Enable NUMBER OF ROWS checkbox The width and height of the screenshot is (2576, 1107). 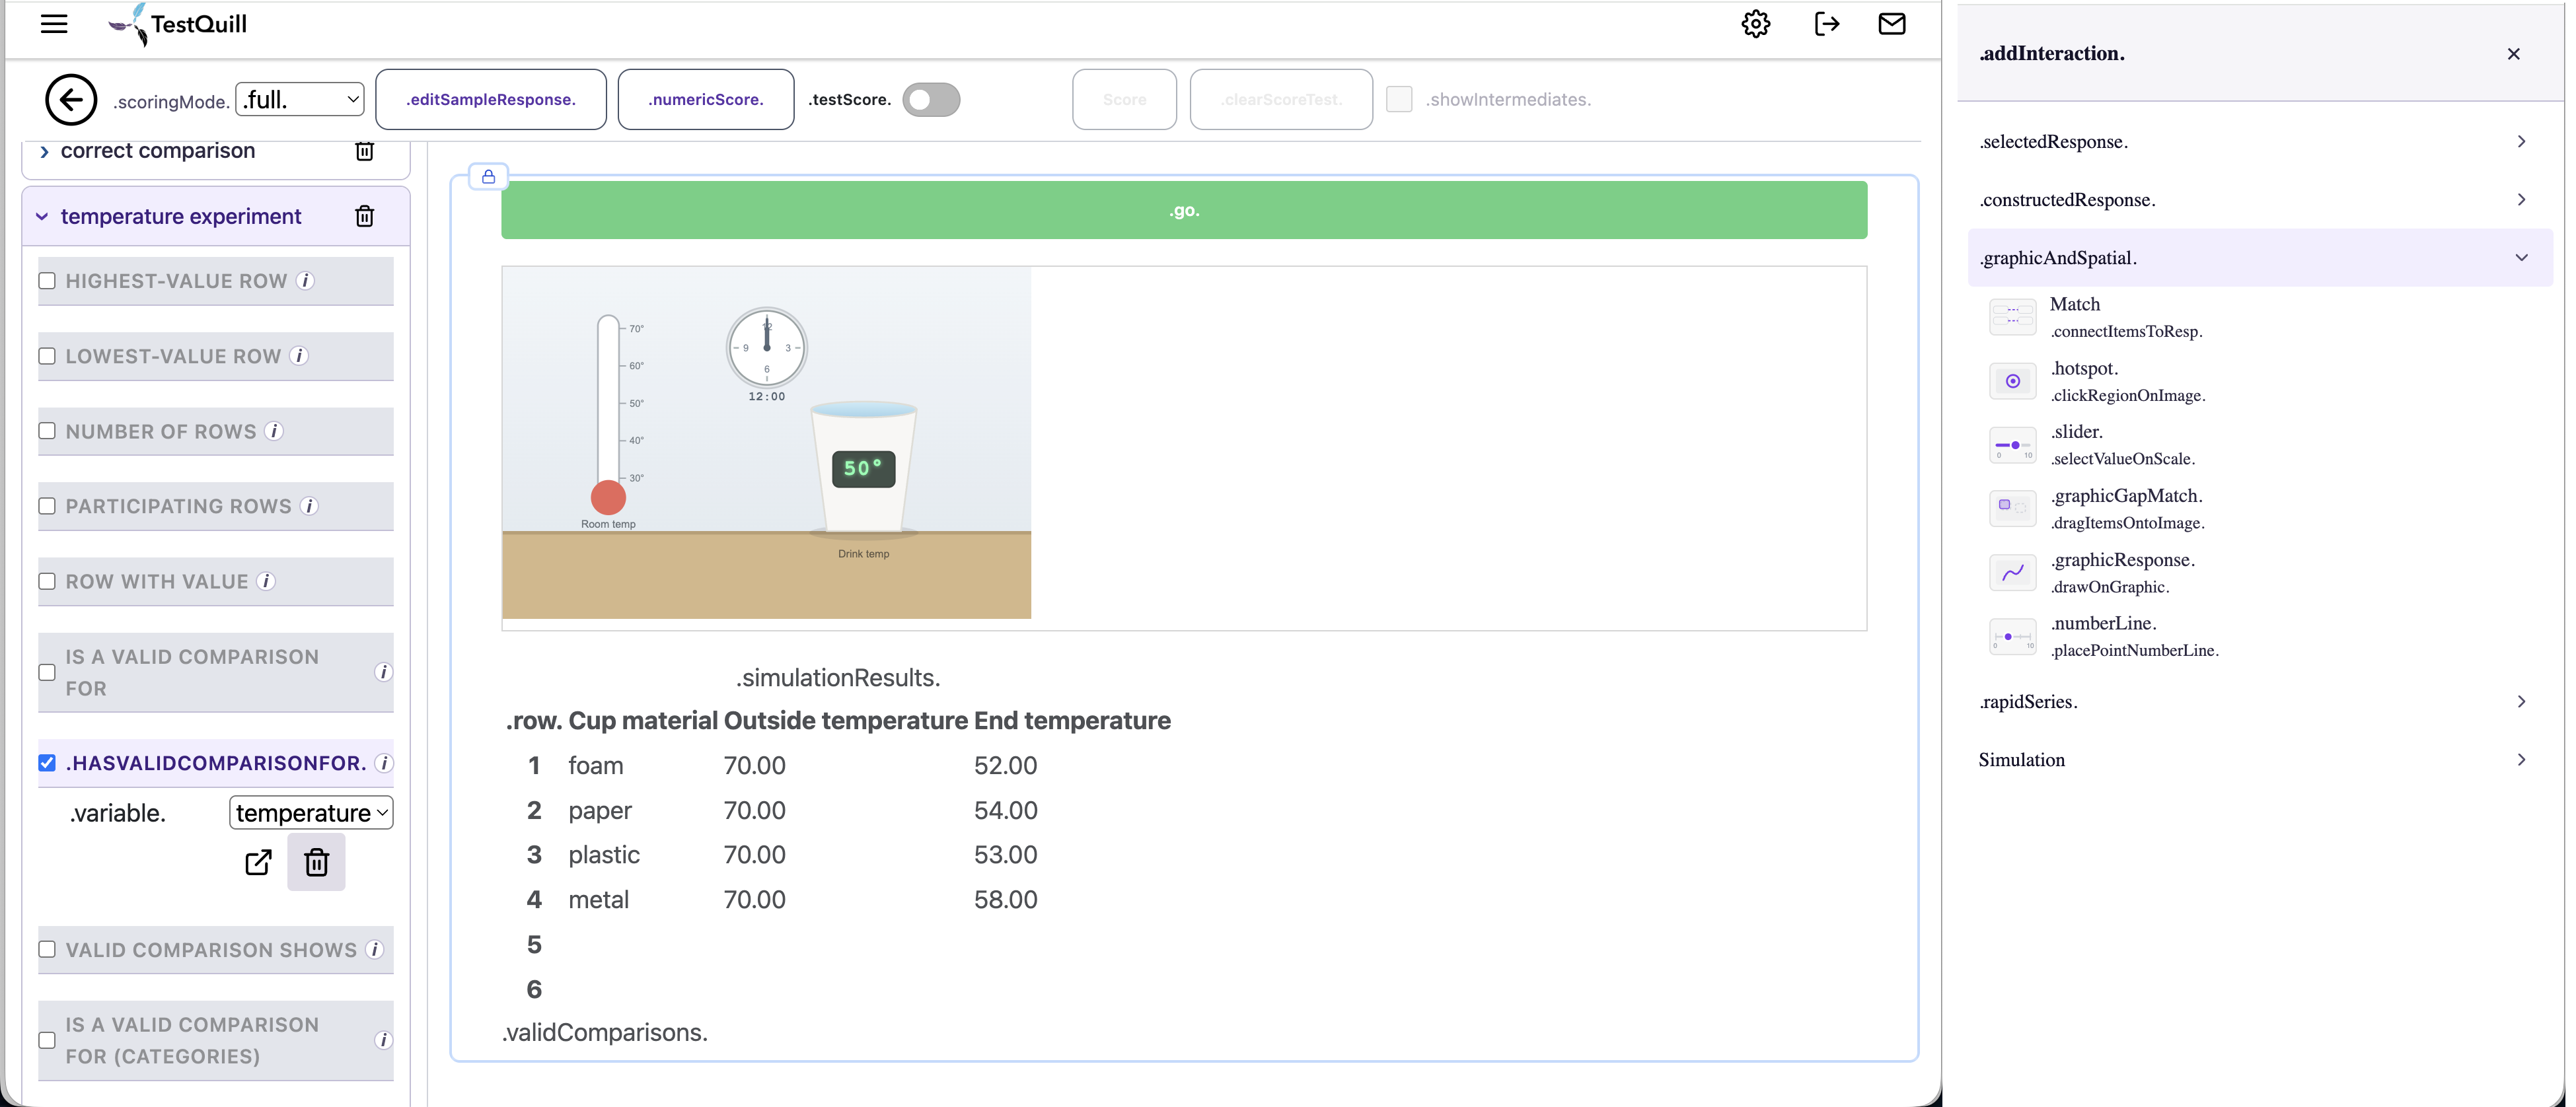(x=47, y=431)
